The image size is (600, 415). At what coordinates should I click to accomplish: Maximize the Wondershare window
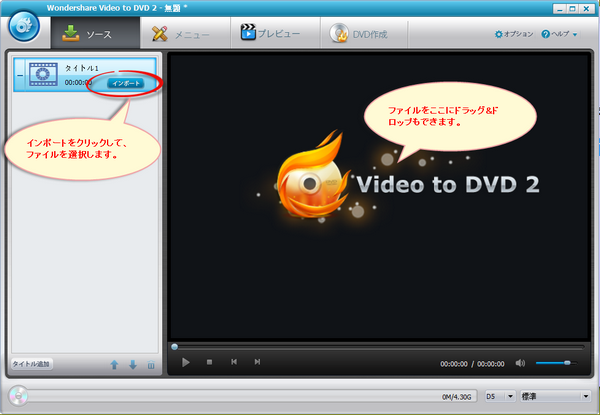point(572,9)
